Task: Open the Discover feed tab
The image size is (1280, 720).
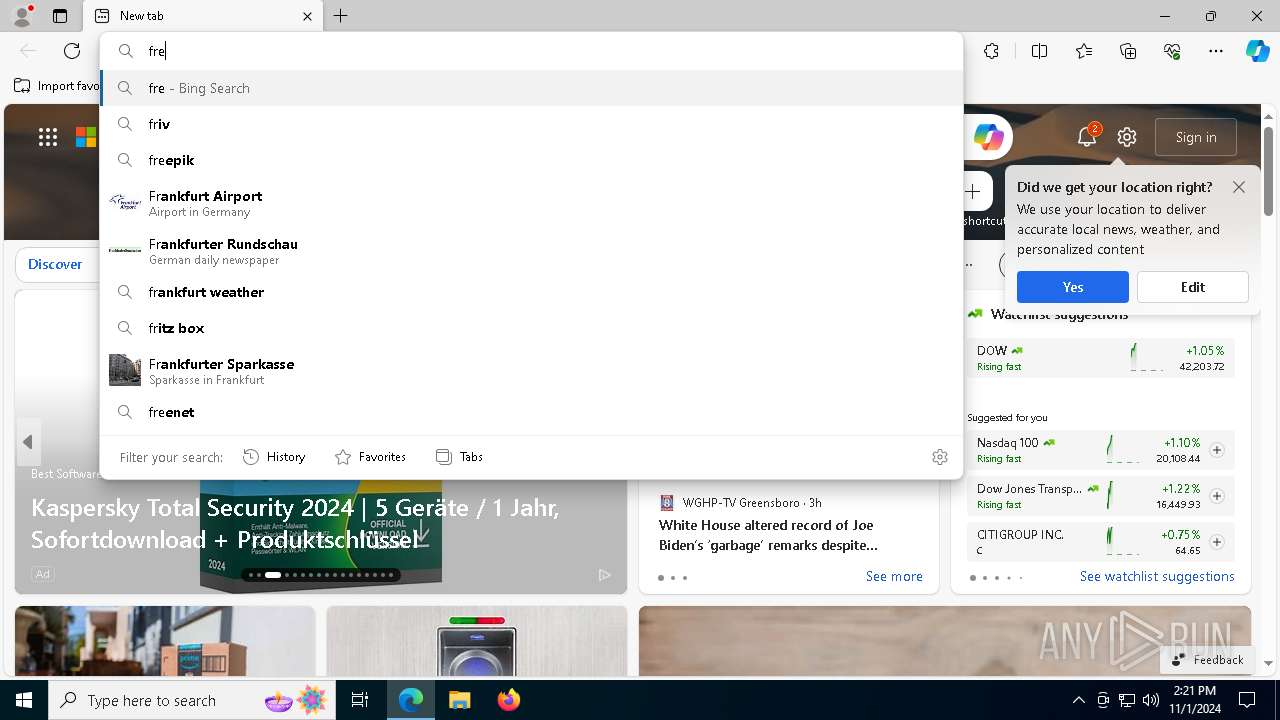Action: (55, 264)
